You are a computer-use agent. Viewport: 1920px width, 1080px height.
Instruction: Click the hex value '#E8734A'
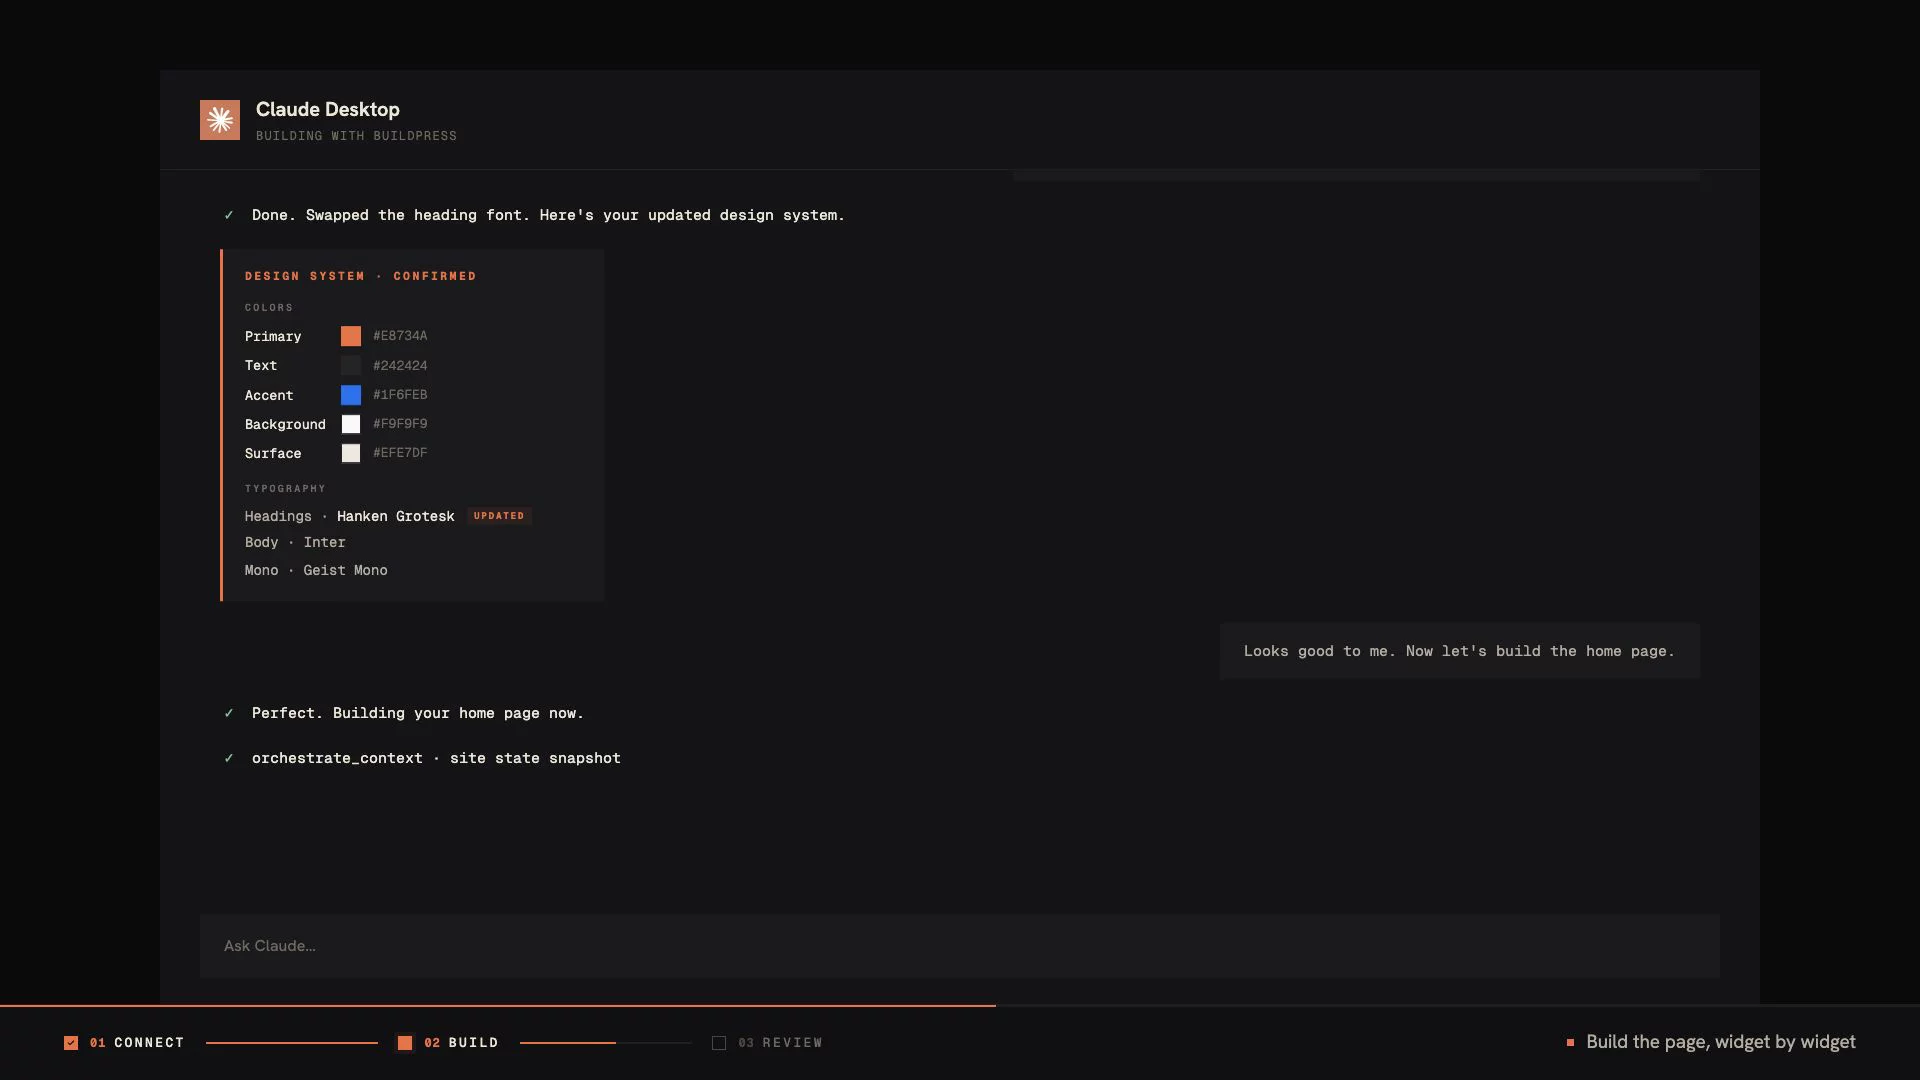[400, 336]
